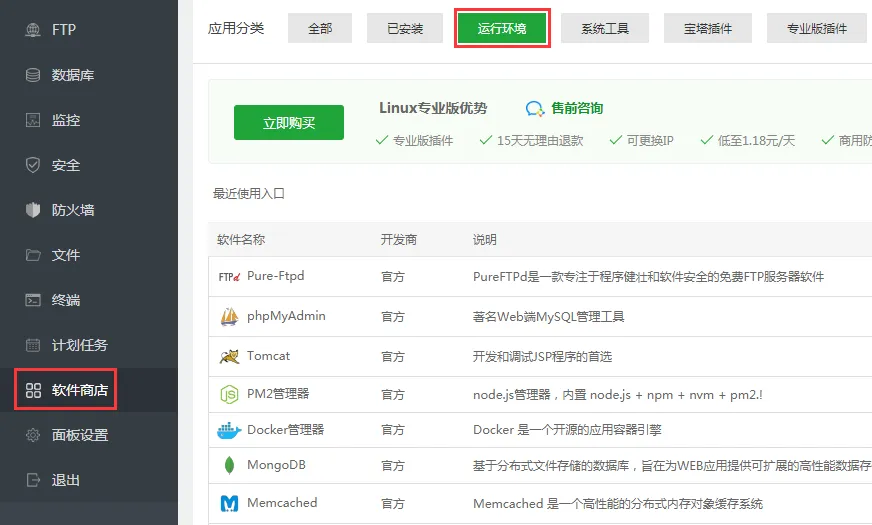Select the 运行环境 category tab
The width and height of the screenshot is (872, 525).
(x=502, y=29)
